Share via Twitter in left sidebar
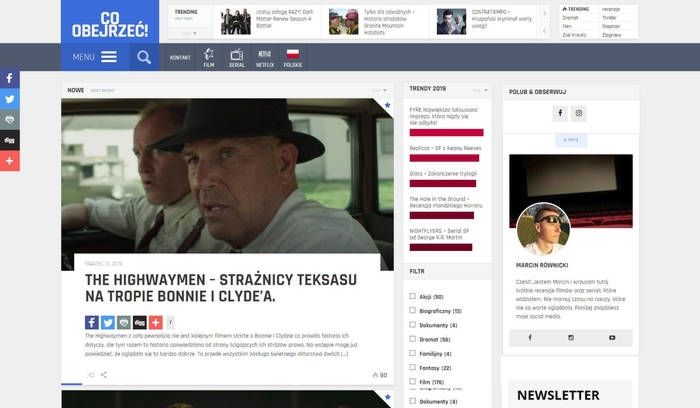The image size is (700, 408). tap(10, 99)
